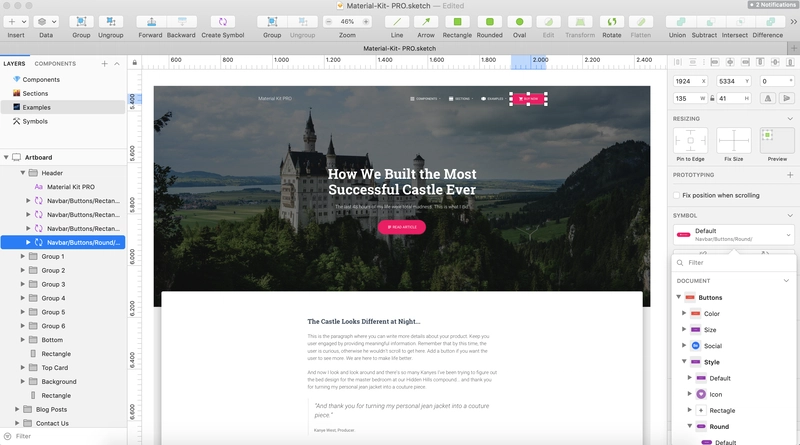The width and height of the screenshot is (800, 445).
Task: Click the Create Symbol tool
Action: click(223, 21)
